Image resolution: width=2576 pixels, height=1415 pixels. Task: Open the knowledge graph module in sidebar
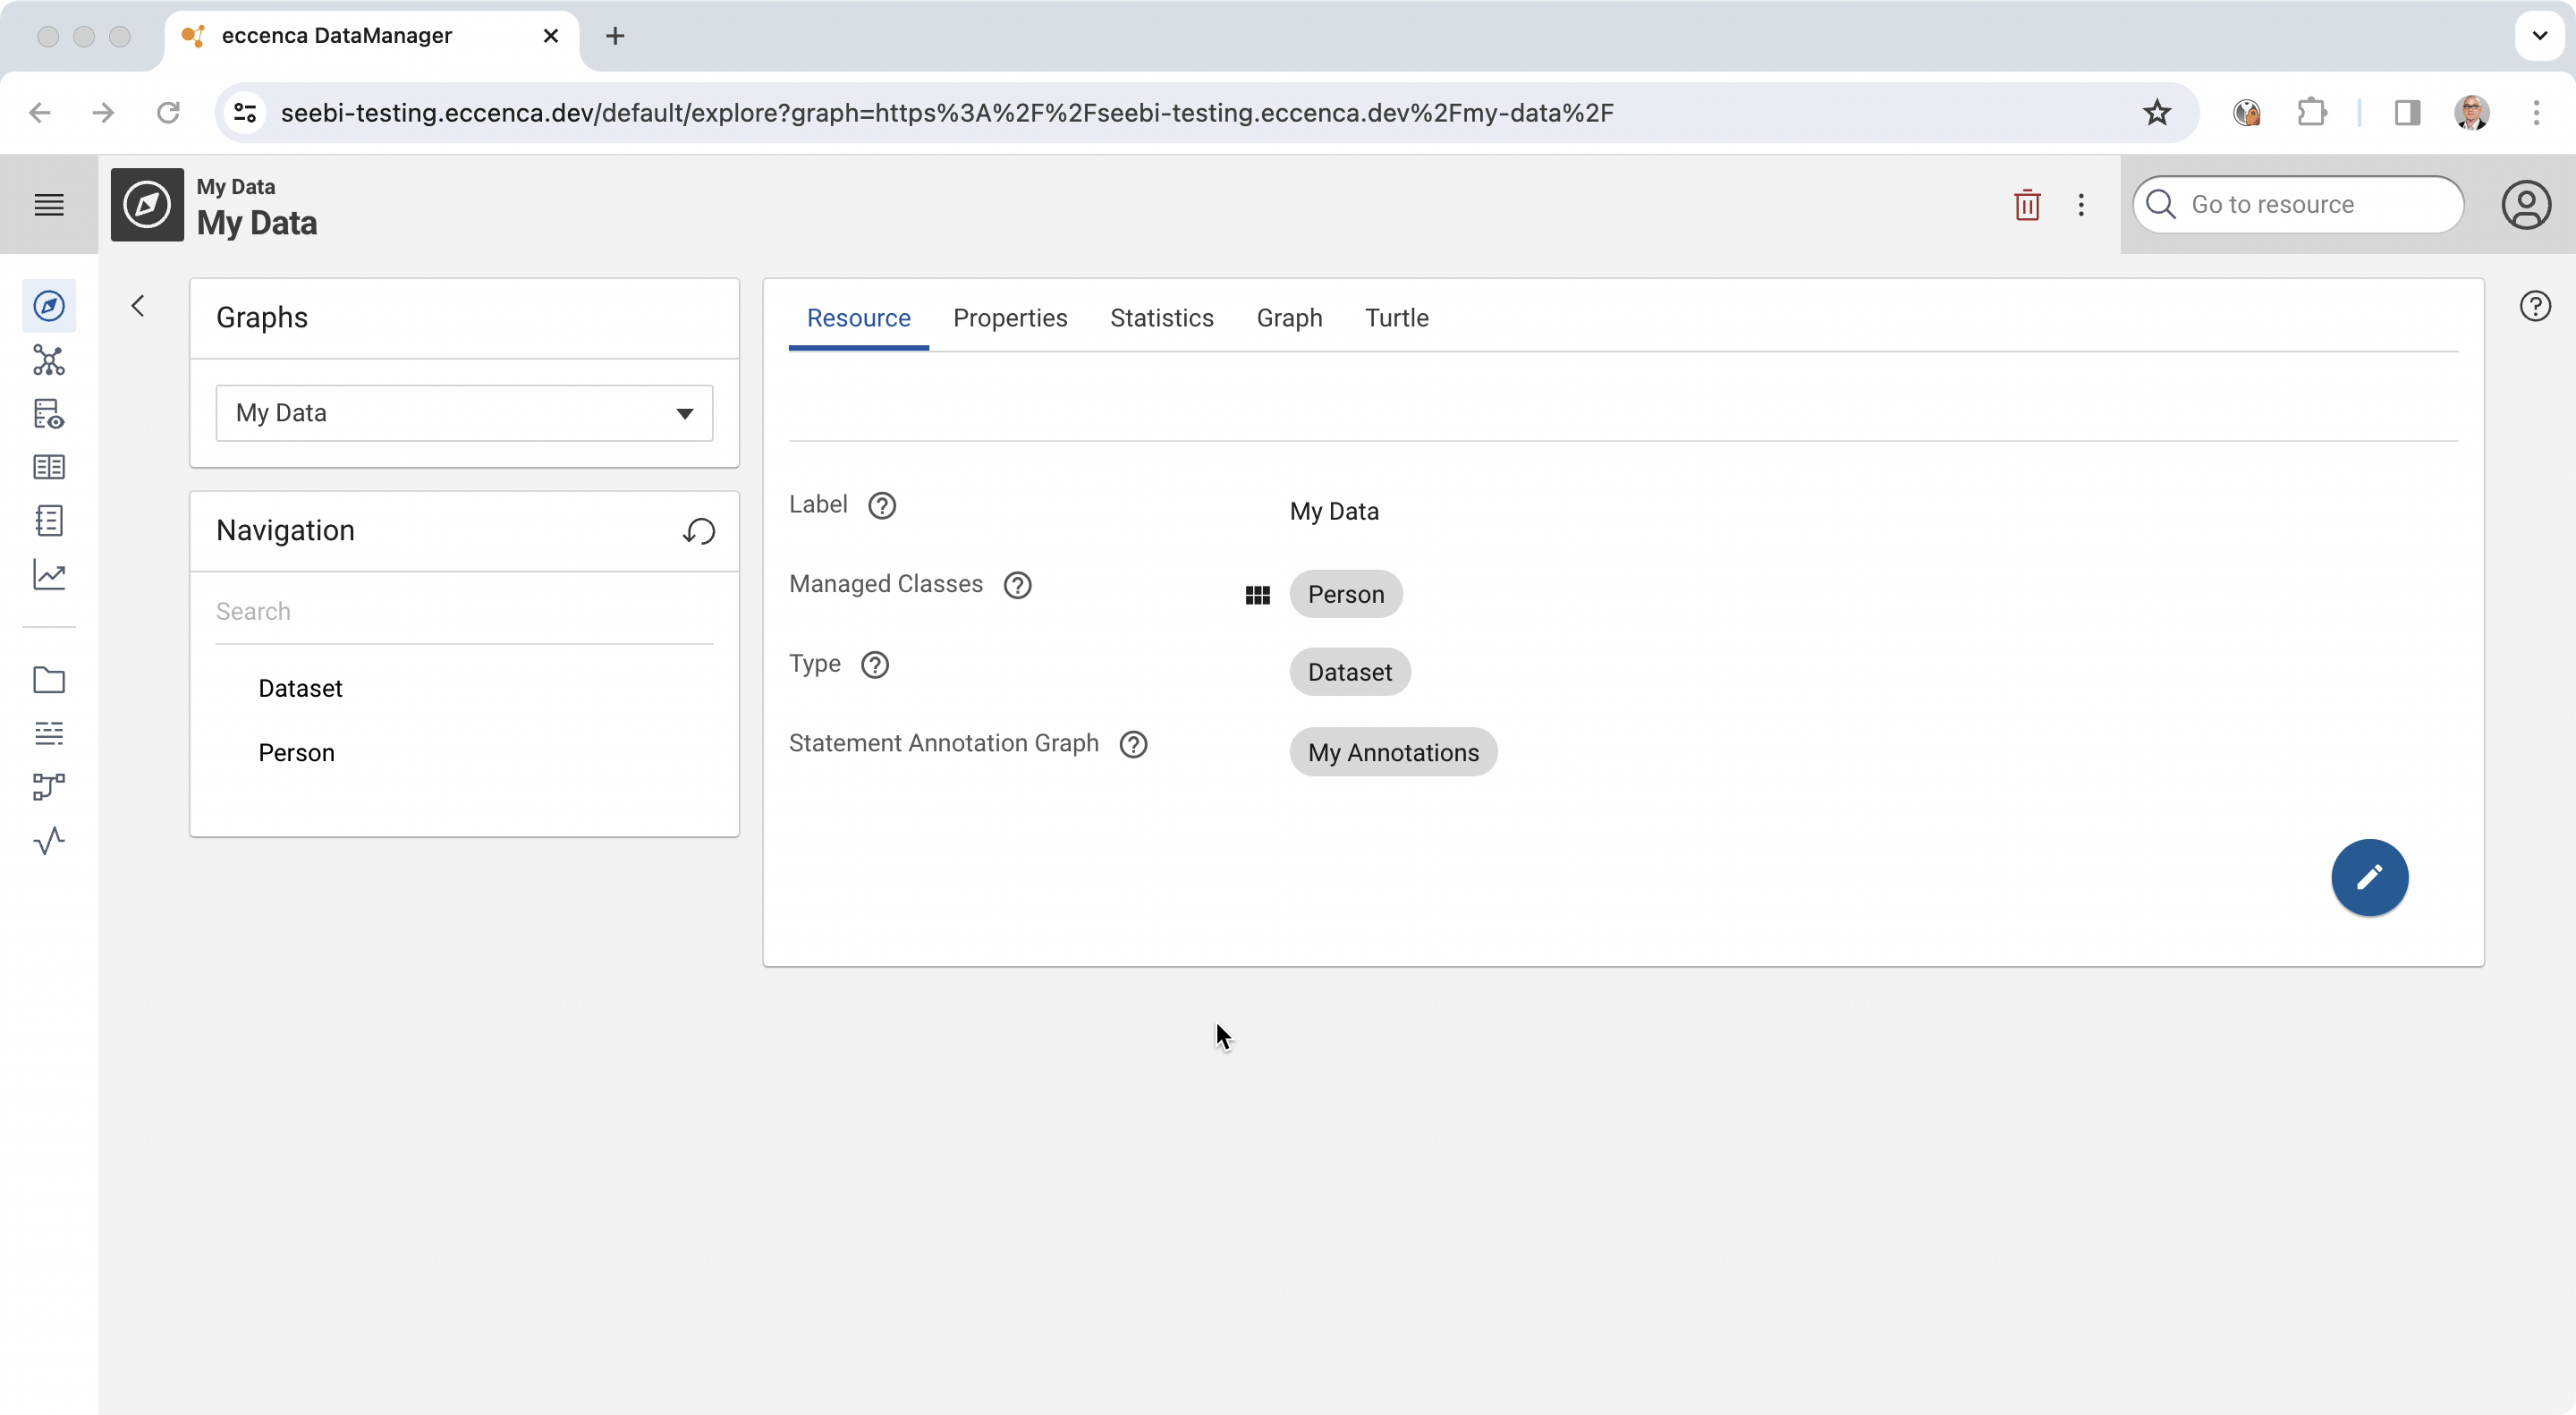click(x=48, y=360)
